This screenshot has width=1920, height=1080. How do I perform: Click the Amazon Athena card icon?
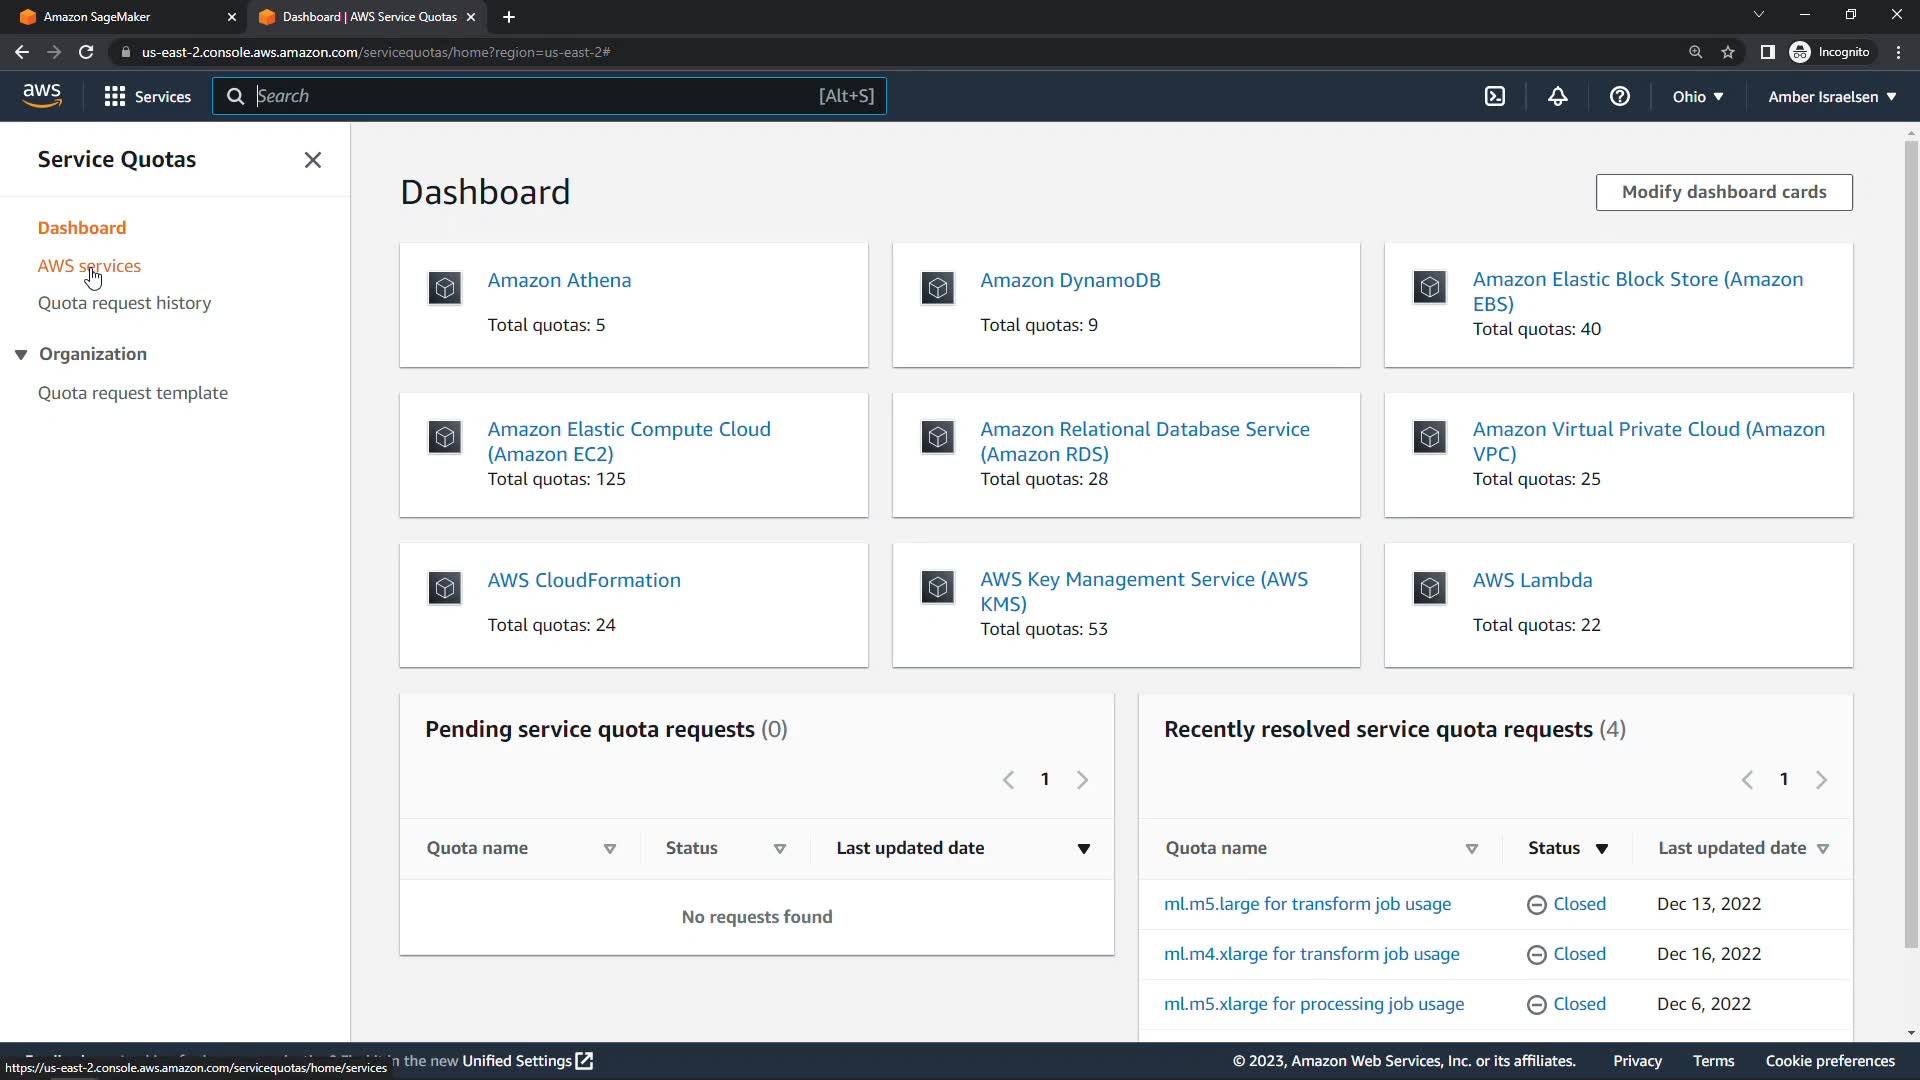point(445,288)
